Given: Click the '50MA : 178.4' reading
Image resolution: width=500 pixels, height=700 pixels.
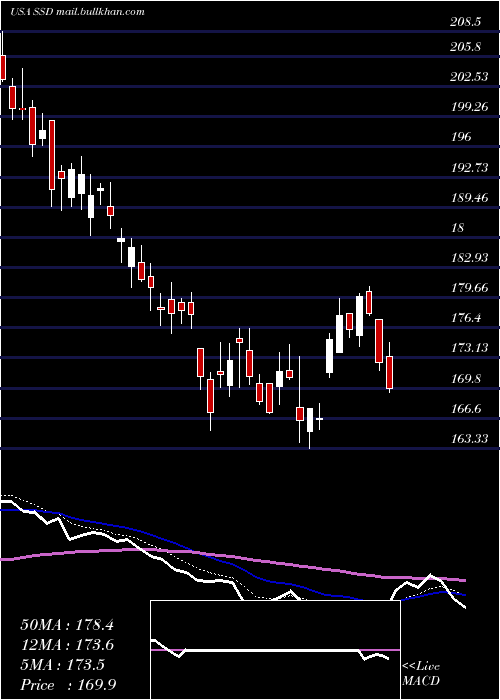Looking at the screenshot, I should [67, 625].
